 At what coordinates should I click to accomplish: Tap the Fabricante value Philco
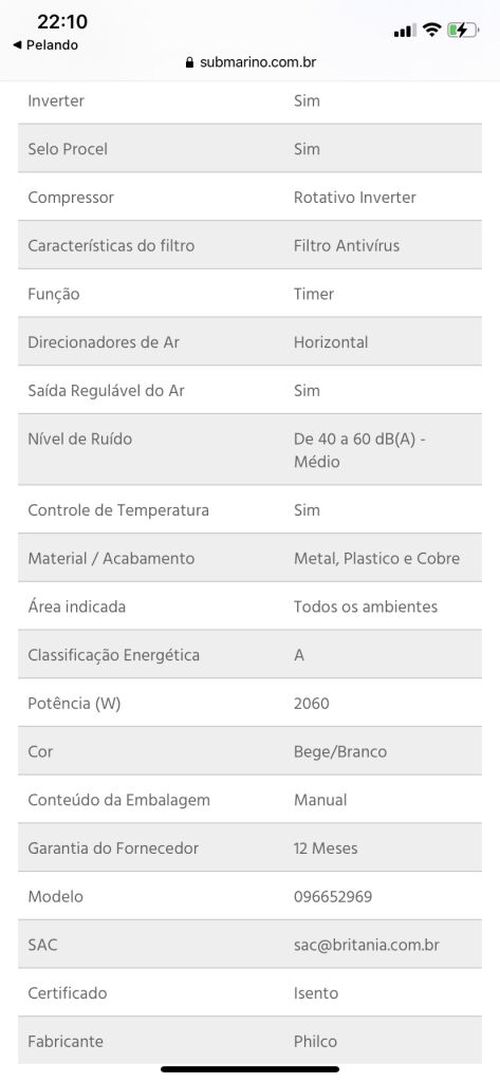pyautogui.click(x=315, y=1041)
